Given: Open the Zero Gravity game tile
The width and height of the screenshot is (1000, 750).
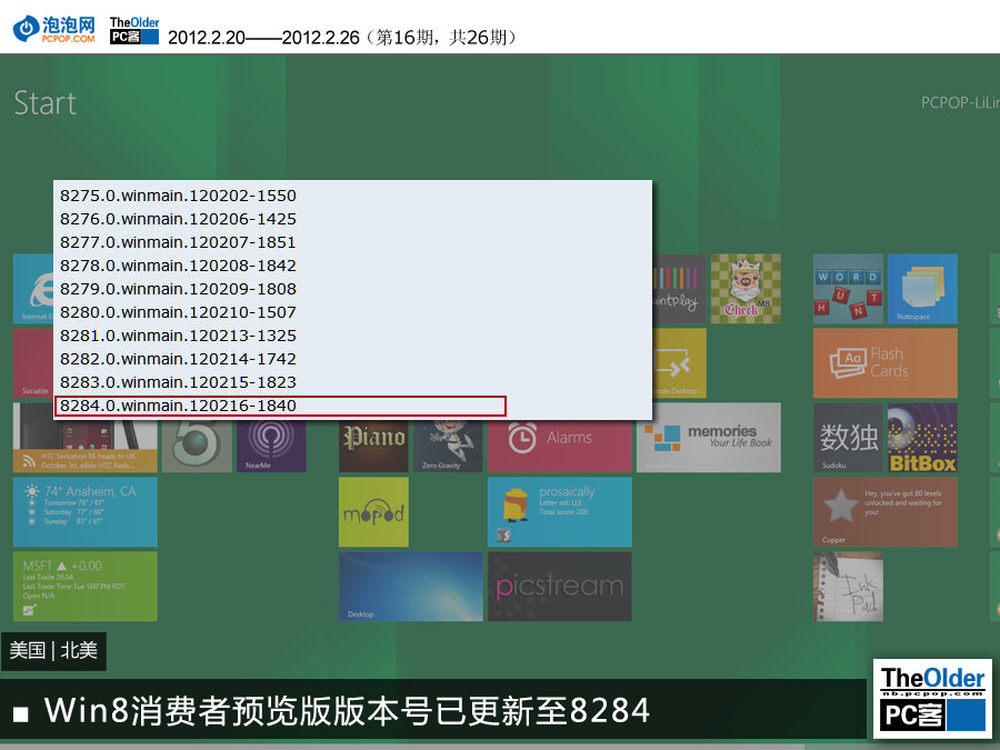Looking at the screenshot, I should click(448, 445).
